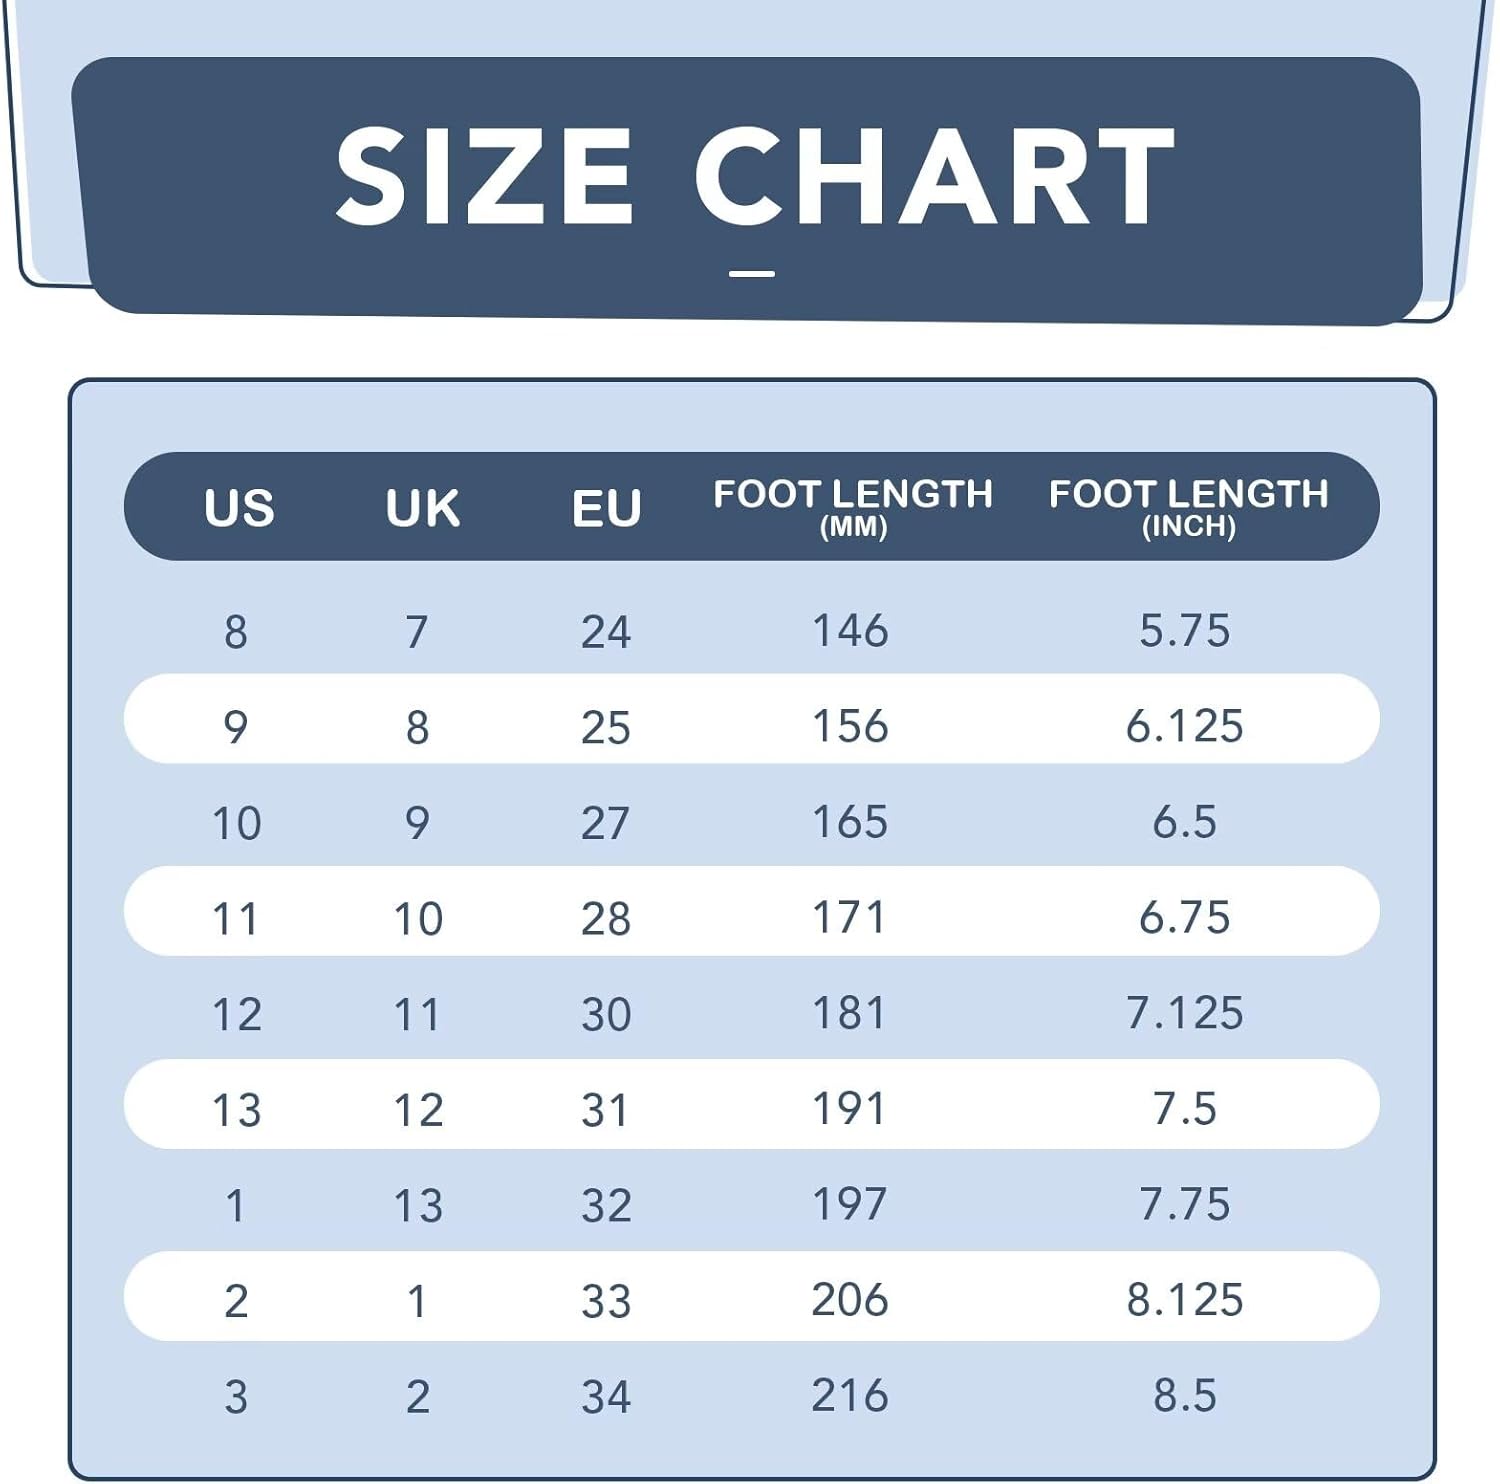Select the 156 mm foot length cell
The height and width of the screenshot is (1484, 1500).
point(850,726)
